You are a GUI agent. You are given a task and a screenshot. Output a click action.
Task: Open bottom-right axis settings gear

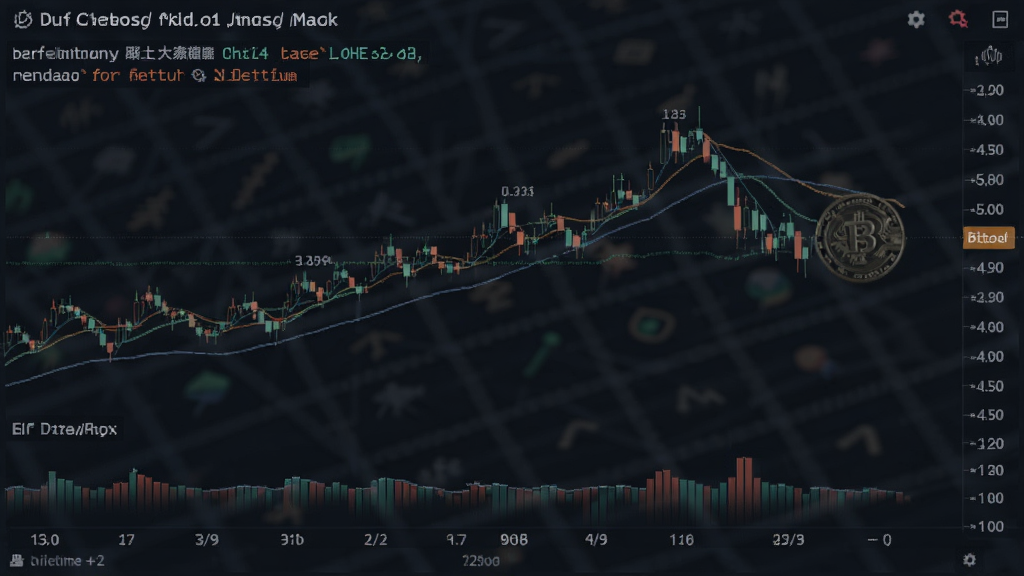click(970, 560)
